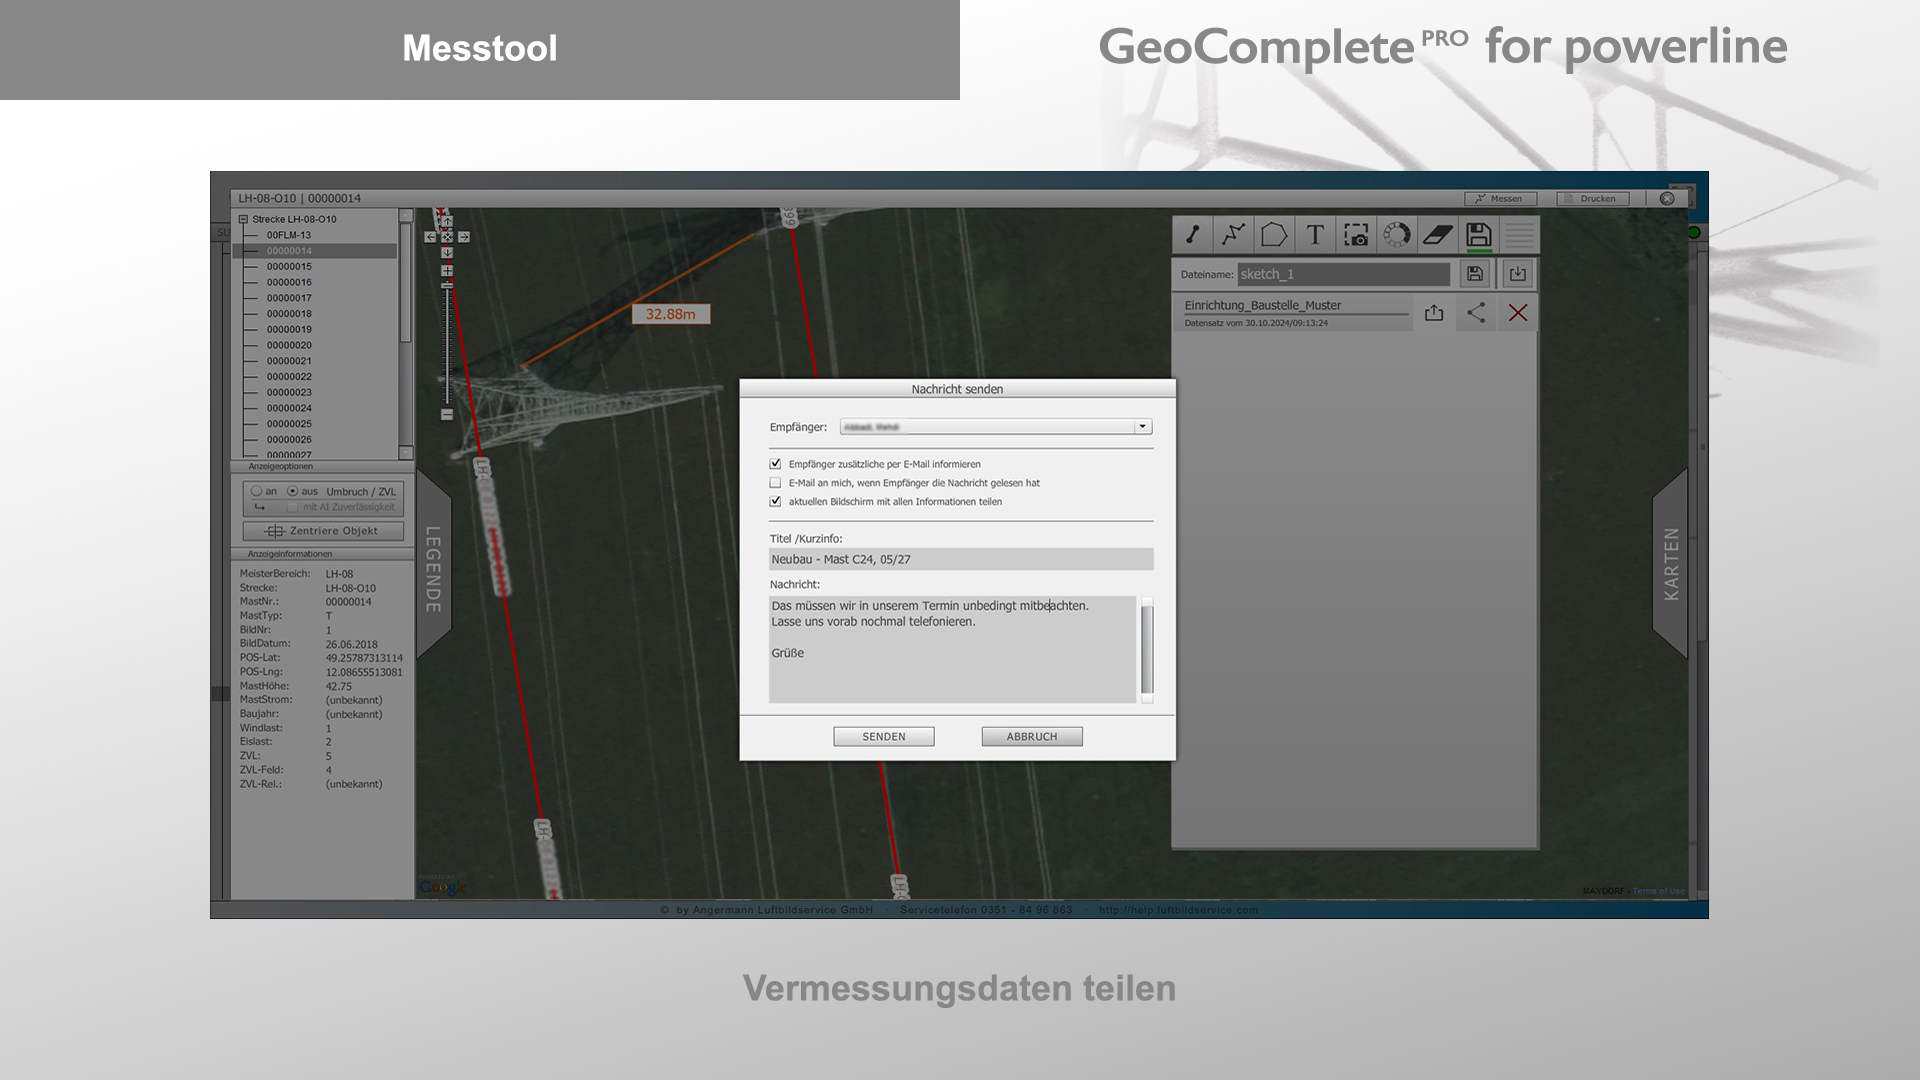
Task: Click the Nachricht text scrollbar
Action: pyautogui.click(x=1147, y=648)
